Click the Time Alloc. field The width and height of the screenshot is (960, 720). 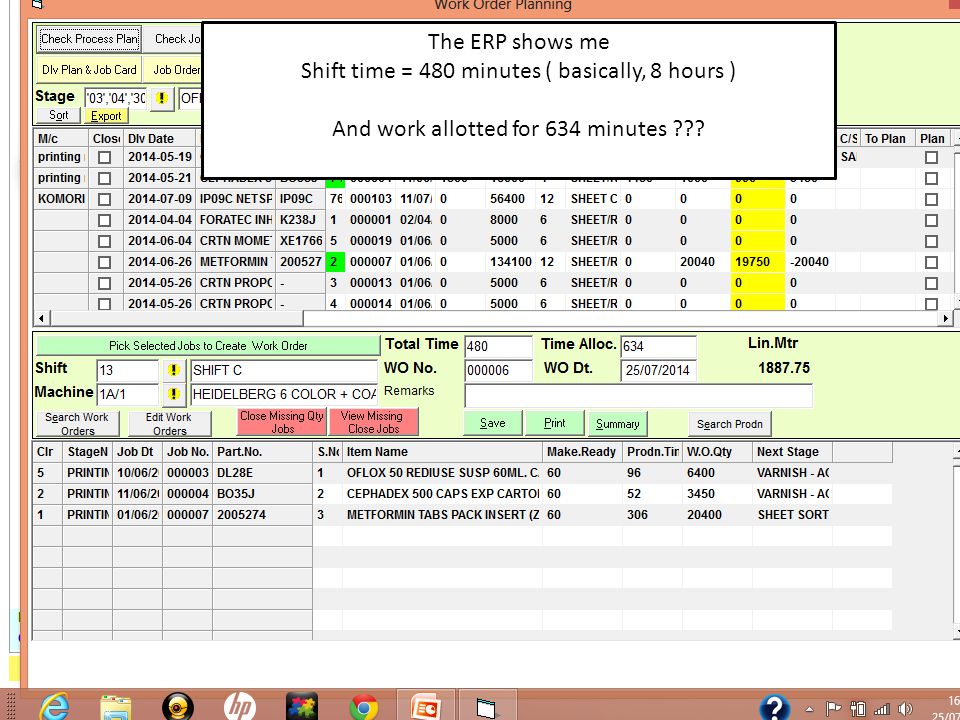tap(658, 347)
